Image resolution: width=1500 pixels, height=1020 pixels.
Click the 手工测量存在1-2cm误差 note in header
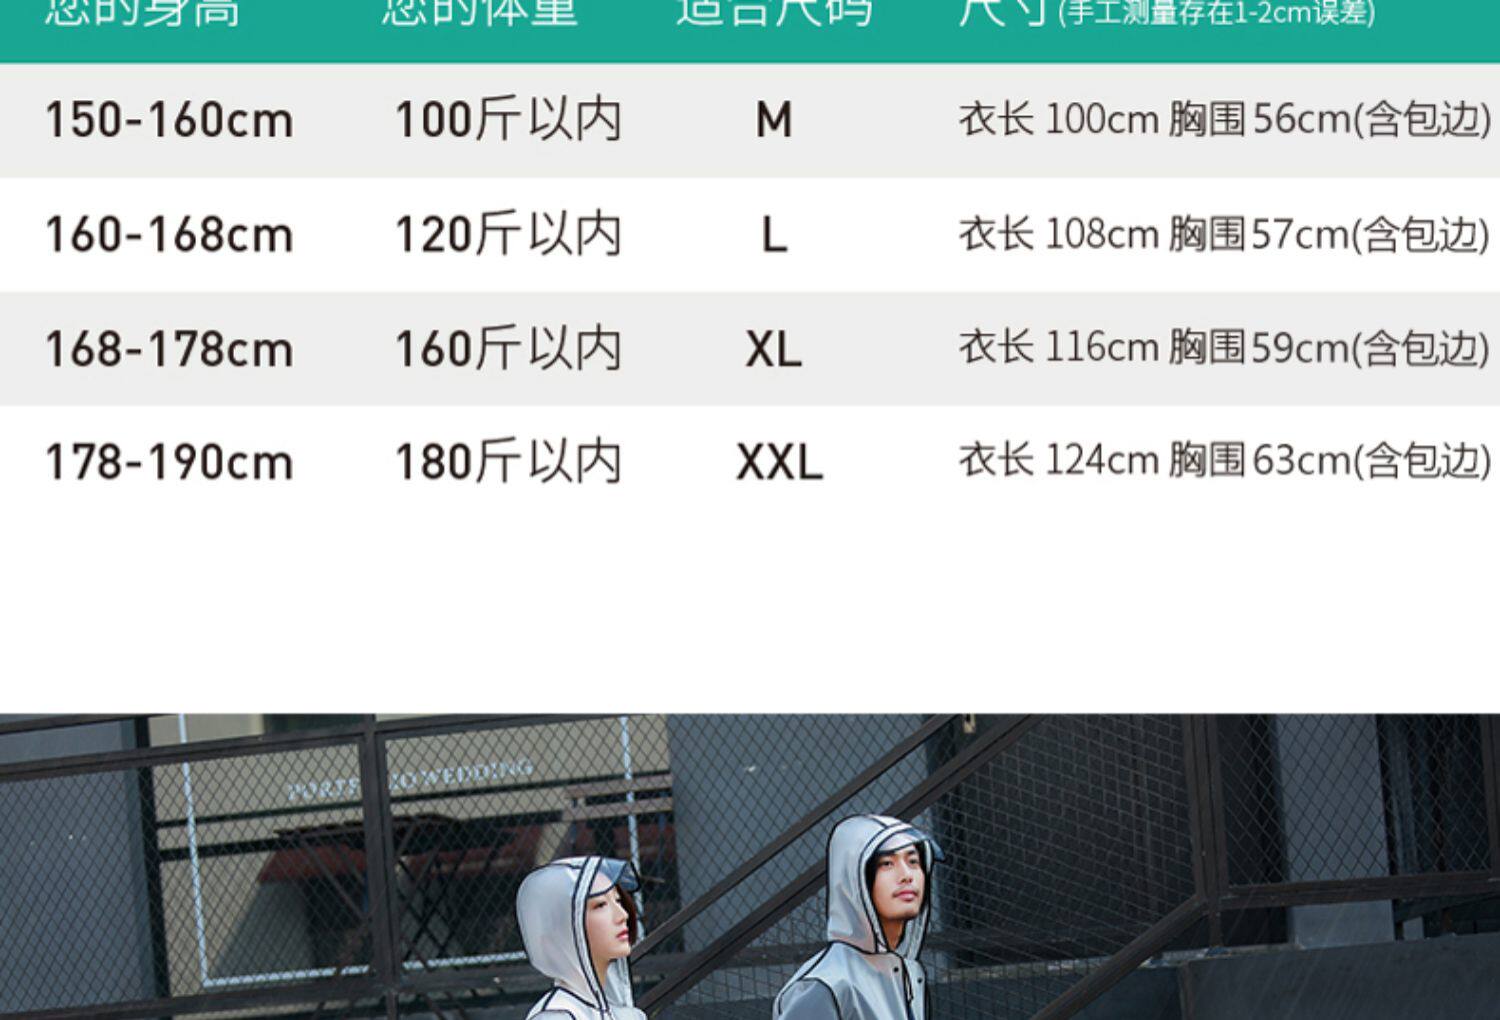(1217, 12)
